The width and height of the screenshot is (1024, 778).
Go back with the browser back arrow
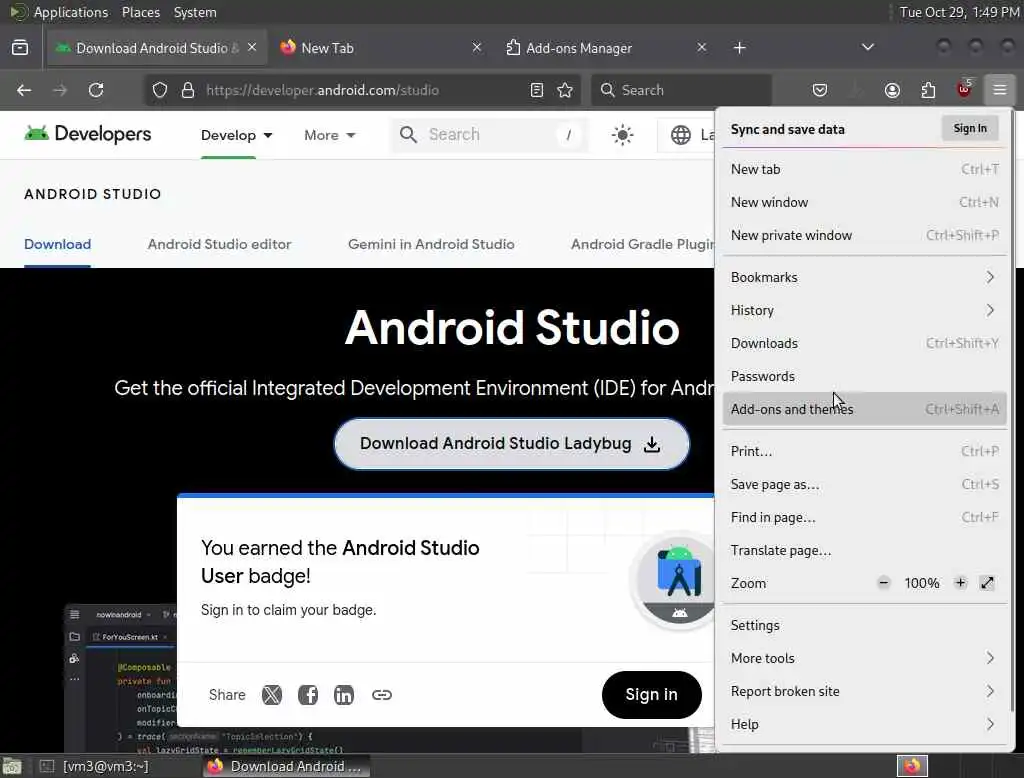tap(24, 90)
